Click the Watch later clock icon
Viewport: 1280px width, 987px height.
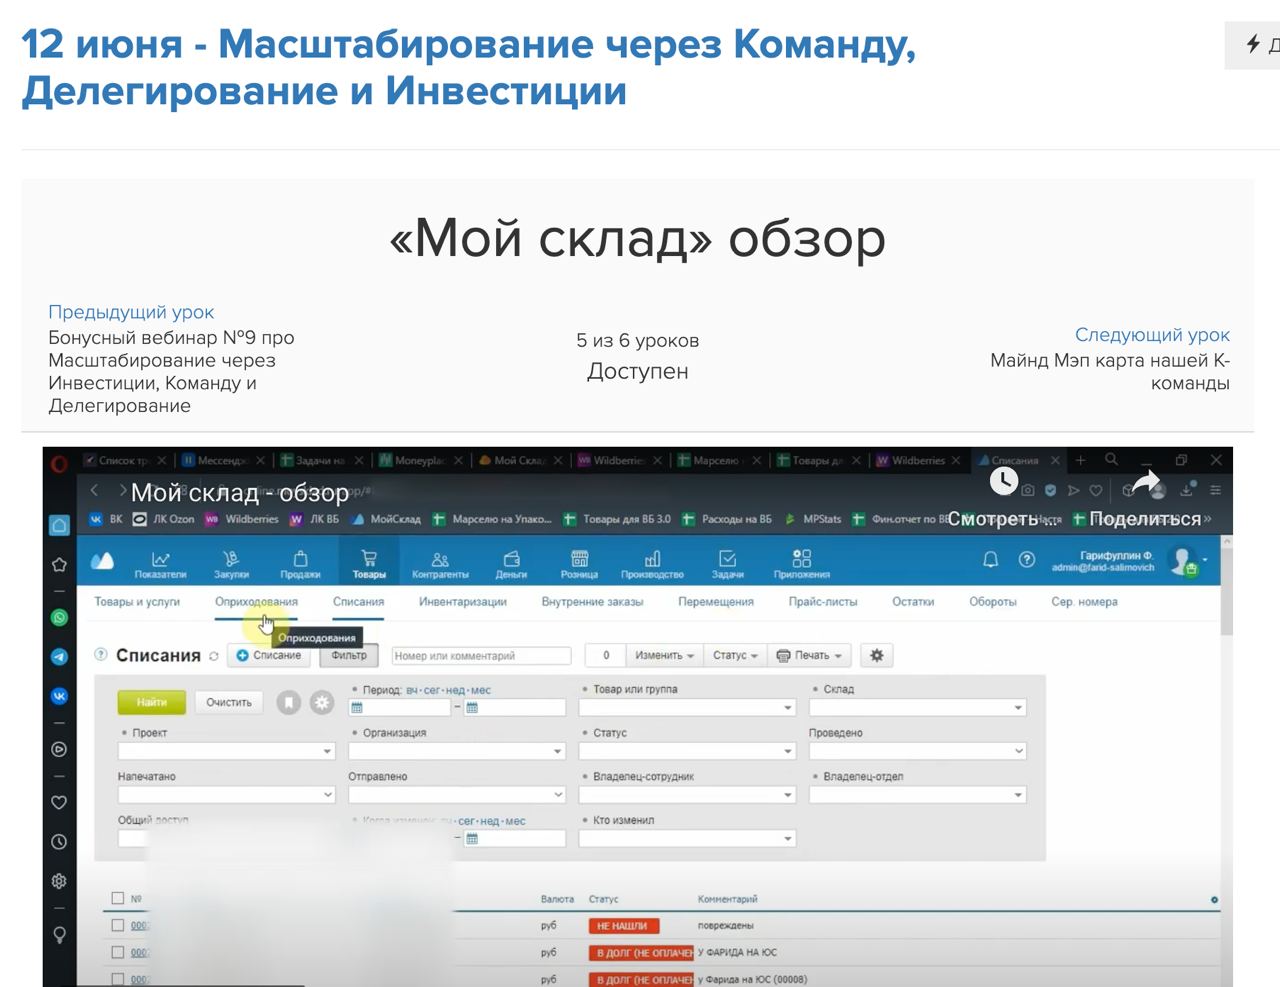pyautogui.click(x=1004, y=482)
